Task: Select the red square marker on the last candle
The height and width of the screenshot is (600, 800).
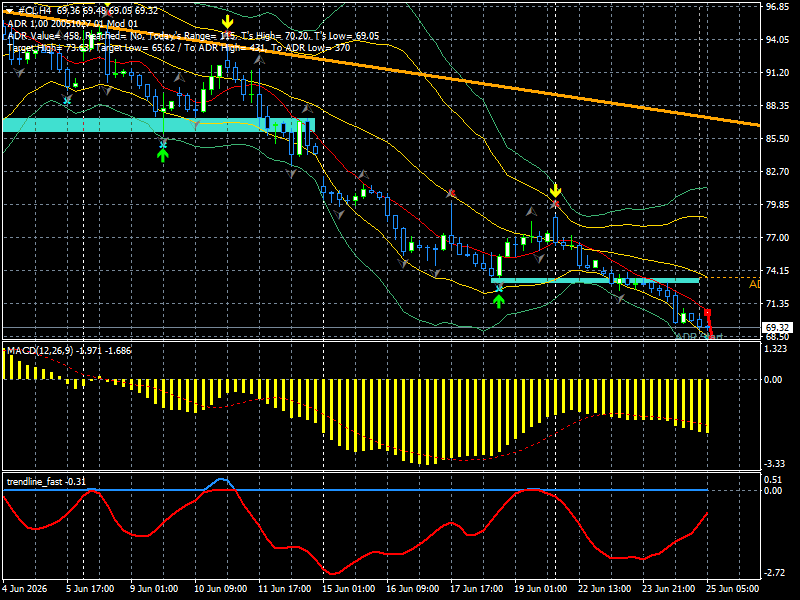Action: coord(707,313)
